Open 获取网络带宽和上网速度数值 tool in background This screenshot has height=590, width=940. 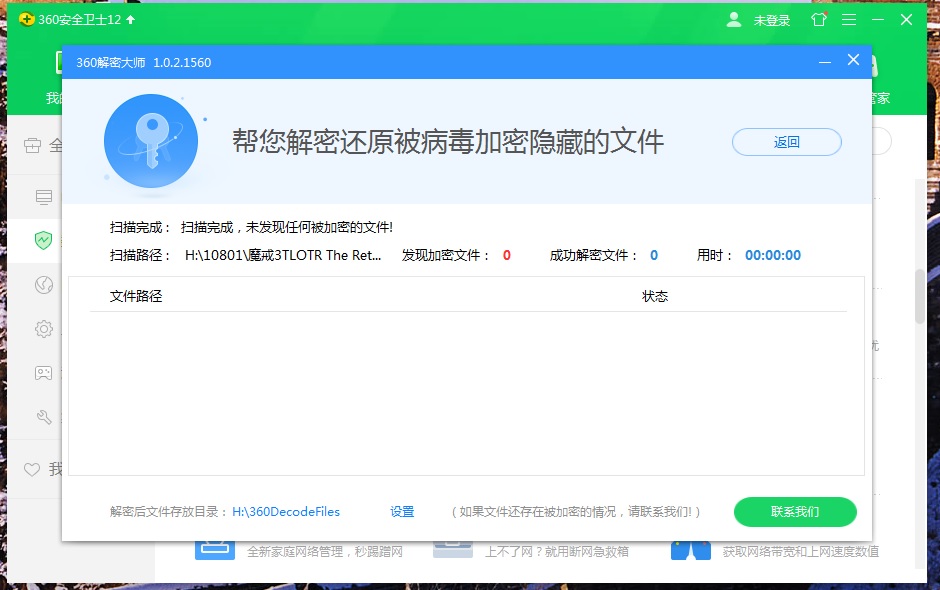[800, 552]
